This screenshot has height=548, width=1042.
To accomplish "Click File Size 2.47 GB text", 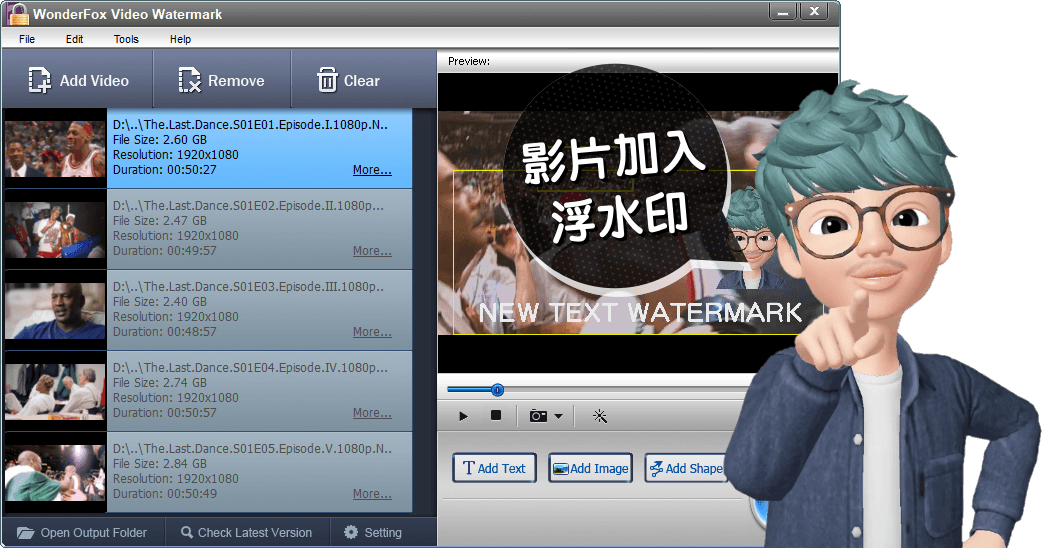I will [159, 221].
